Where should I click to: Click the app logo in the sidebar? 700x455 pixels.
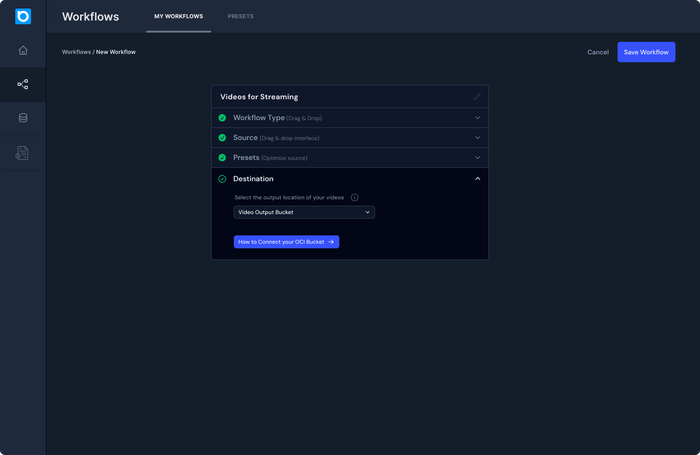point(22,17)
